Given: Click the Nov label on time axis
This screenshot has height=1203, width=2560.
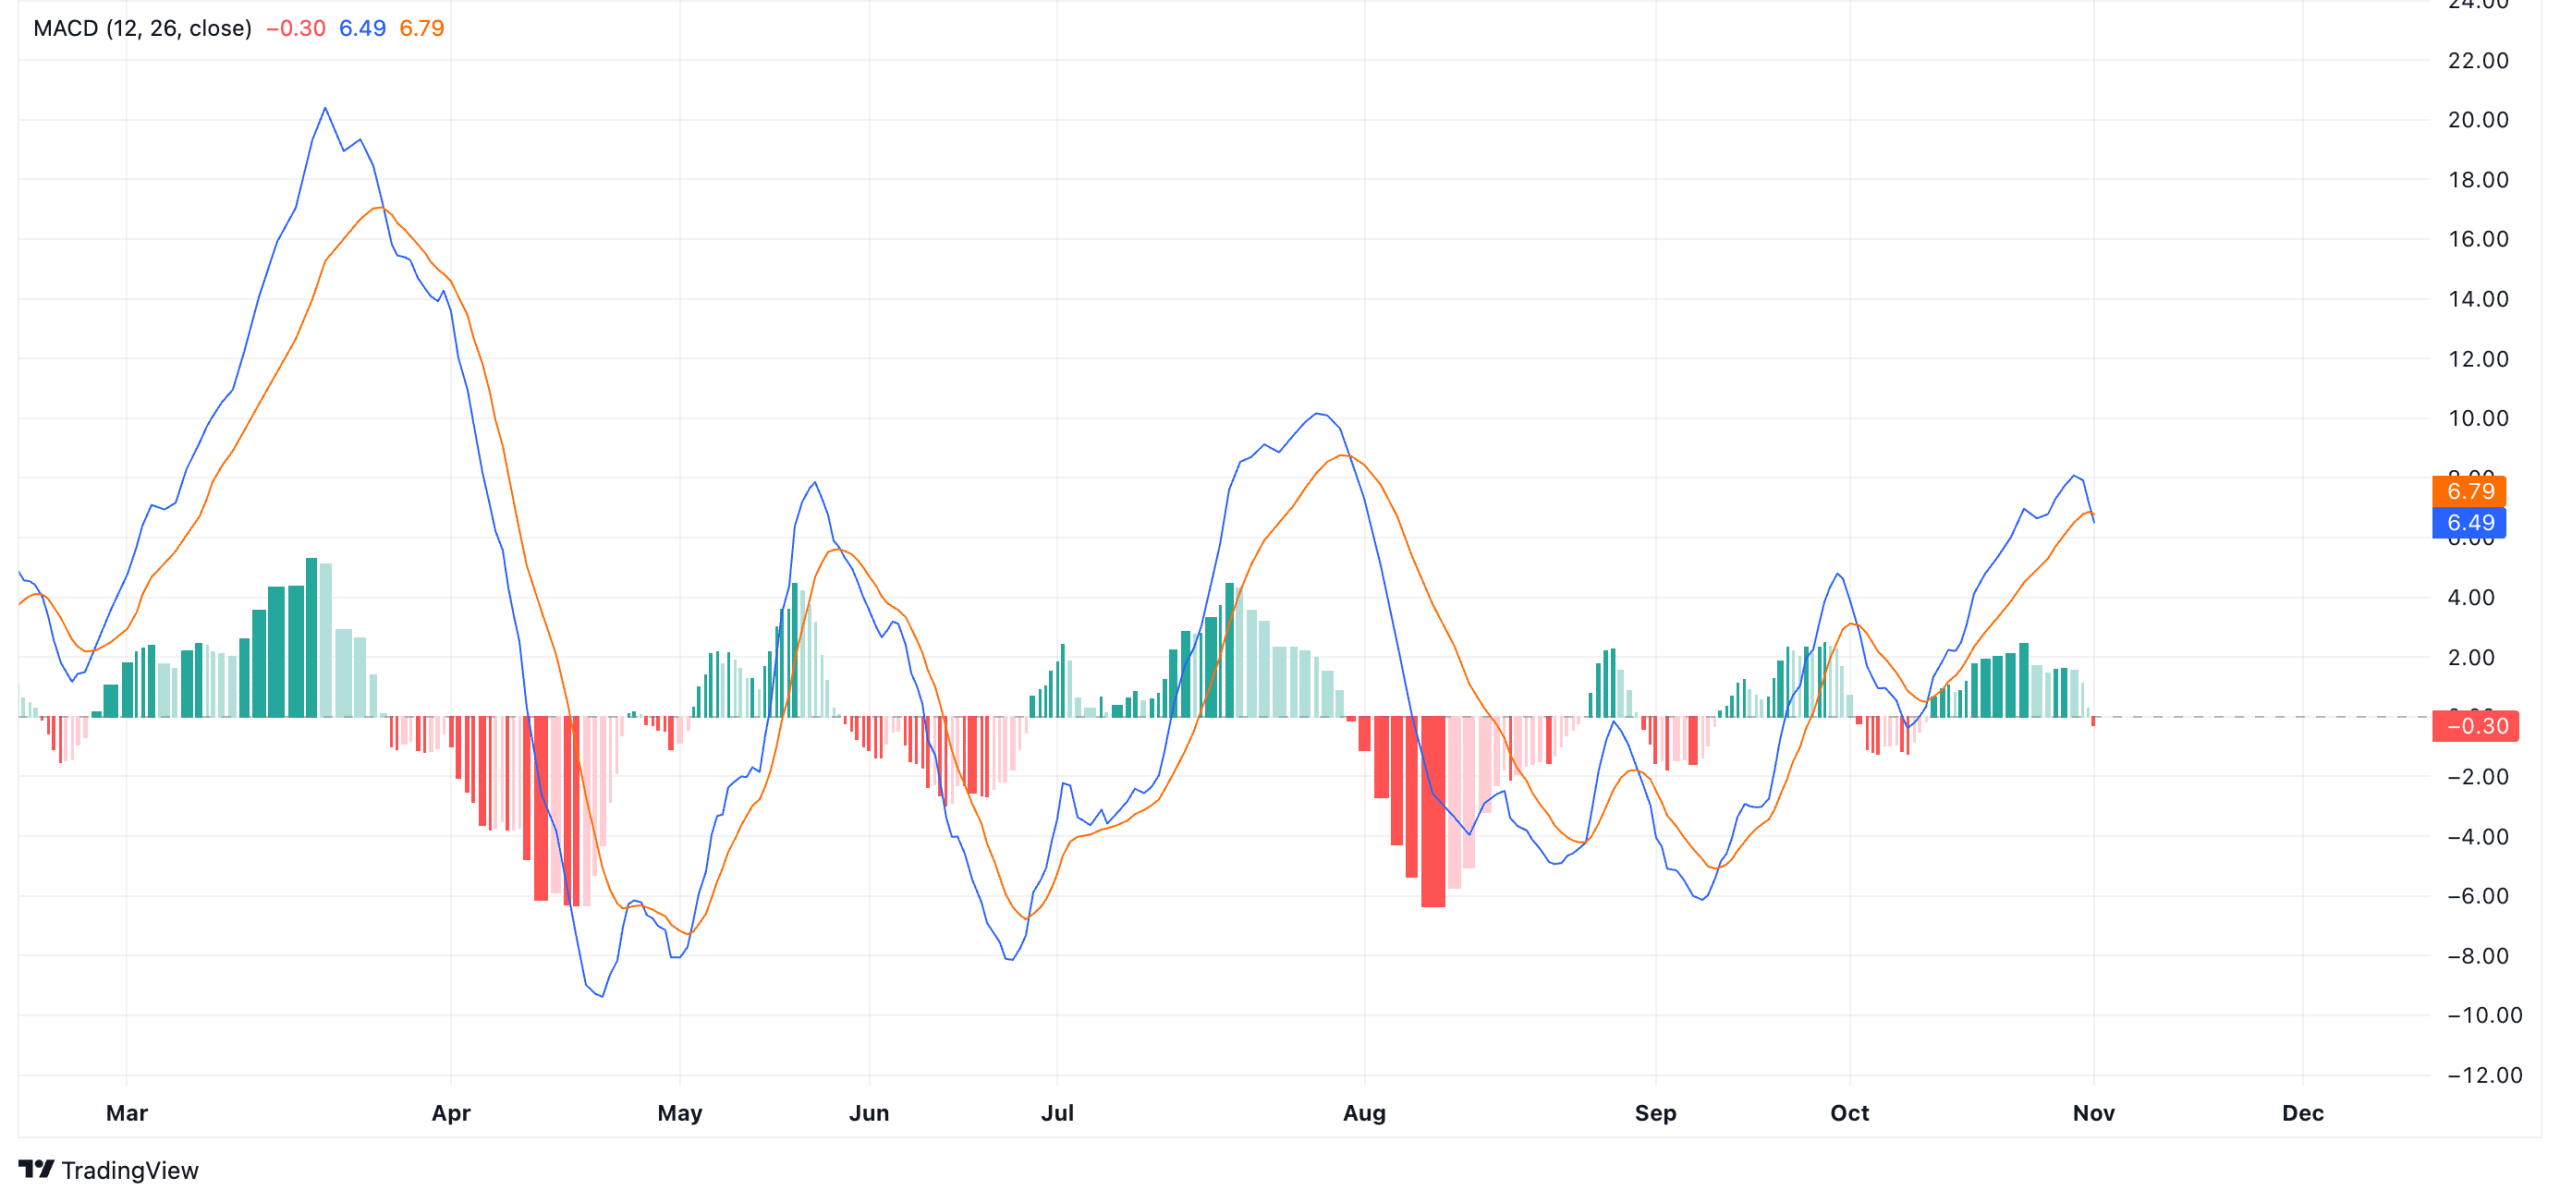Looking at the screenshot, I should (x=2093, y=1112).
